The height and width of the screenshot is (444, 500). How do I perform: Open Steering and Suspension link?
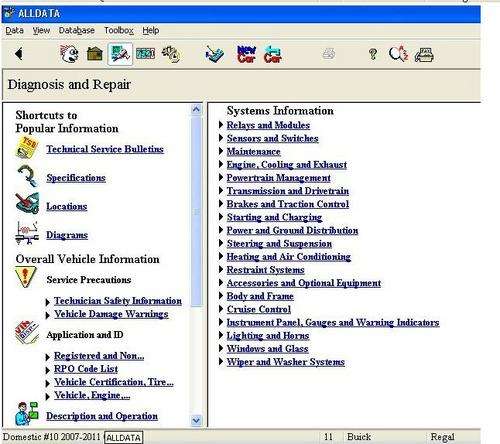pyautogui.click(x=279, y=244)
